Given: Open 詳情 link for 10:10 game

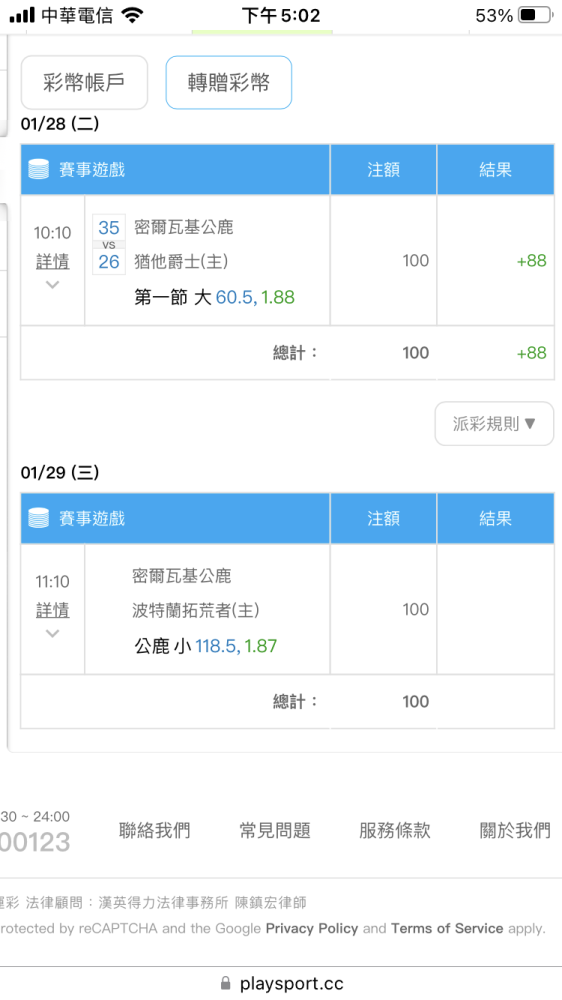Looking at the screenshot, I should pos(52,261).
